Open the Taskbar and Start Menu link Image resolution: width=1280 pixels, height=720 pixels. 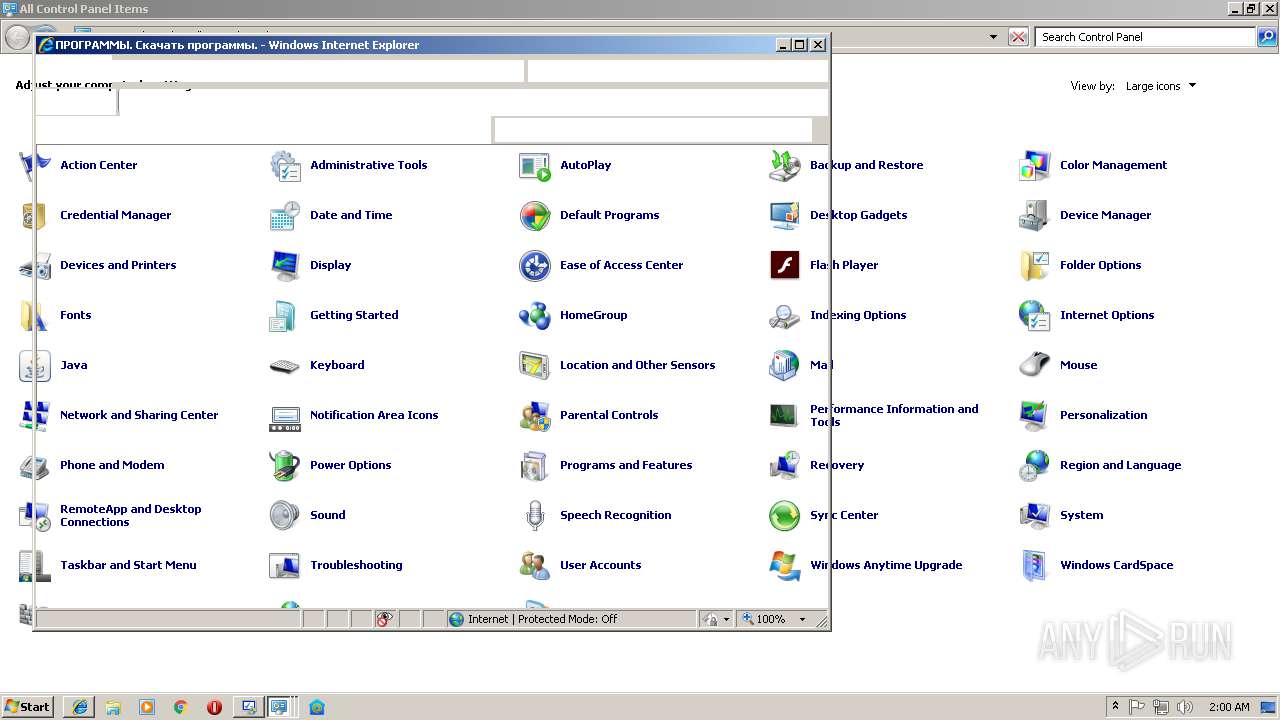(128, 565)
